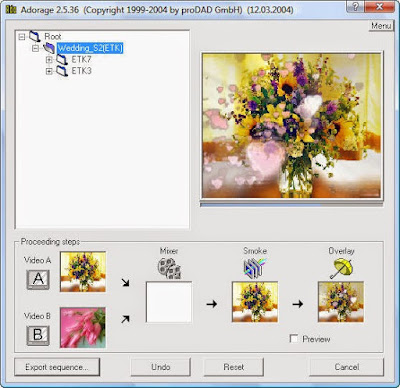The width and height of the screenshot is (400, 388).
Task: Expand the ETK7 tree node
Action: [x=49, y=60]
